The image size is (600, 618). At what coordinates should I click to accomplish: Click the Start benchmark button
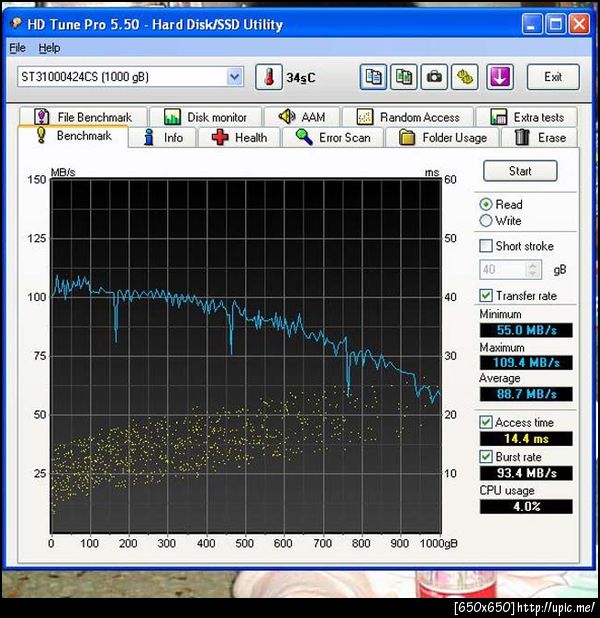tap(520, 171)
